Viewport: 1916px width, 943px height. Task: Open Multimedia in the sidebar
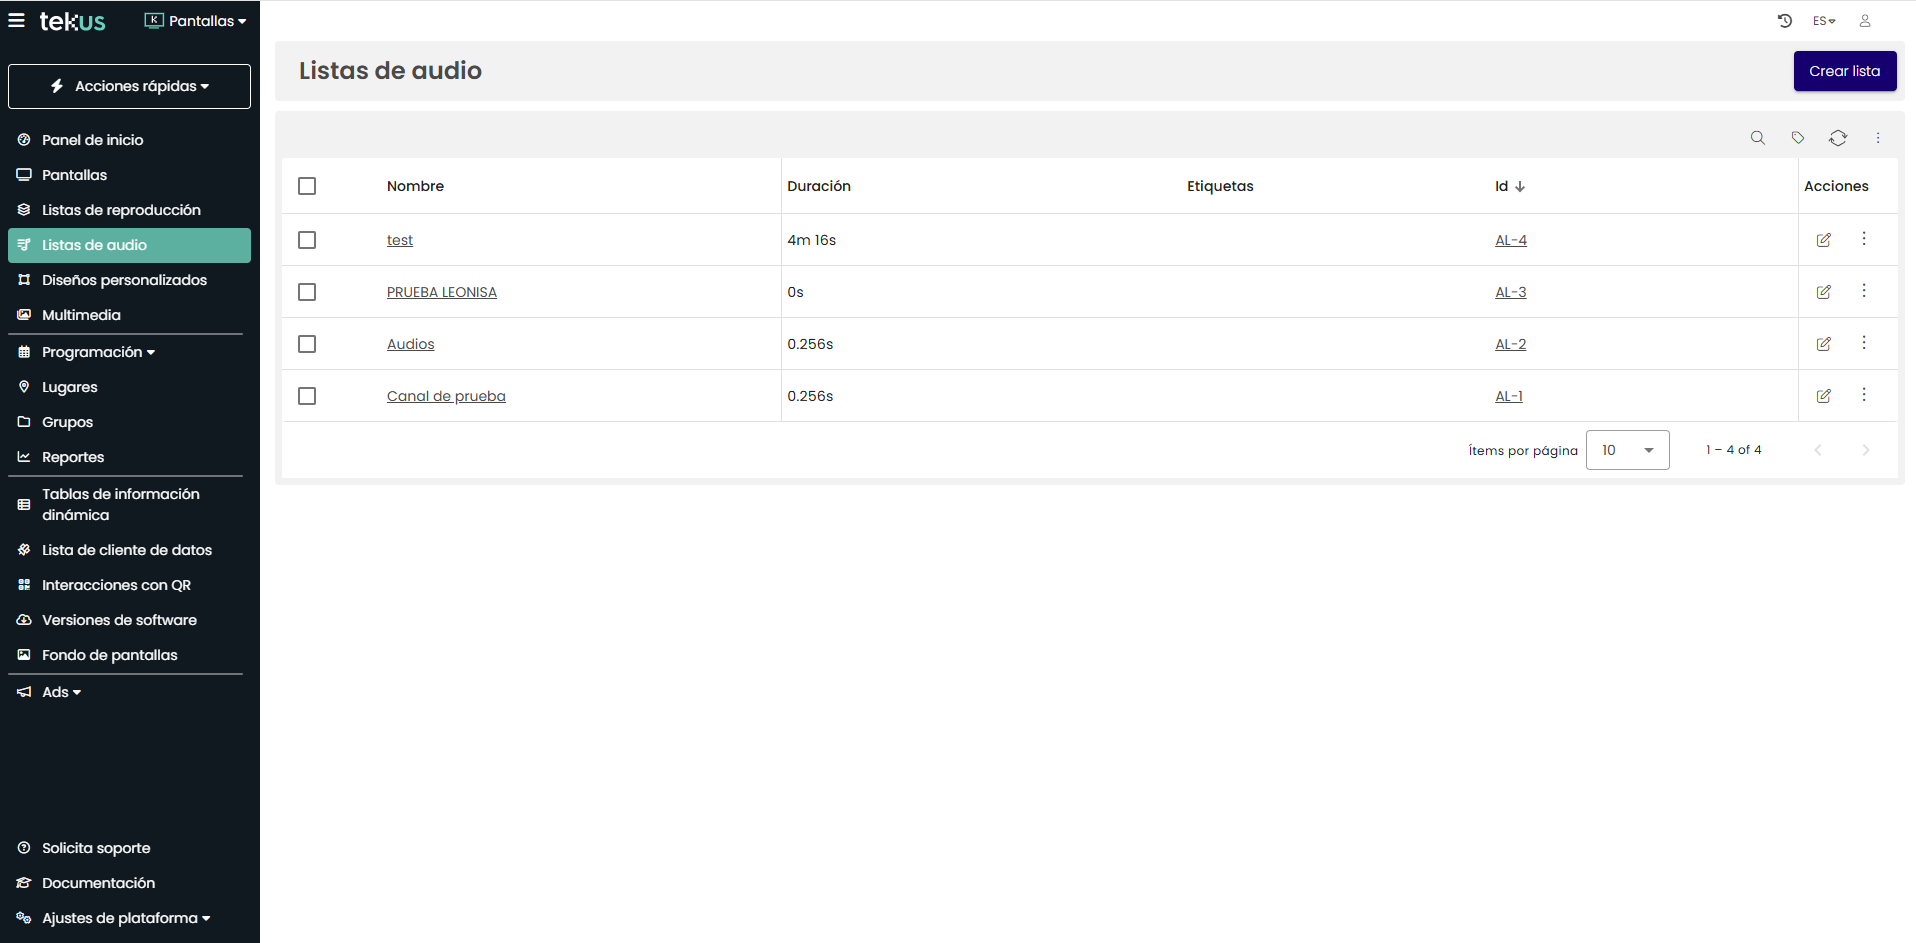click(x=81, y=315)
